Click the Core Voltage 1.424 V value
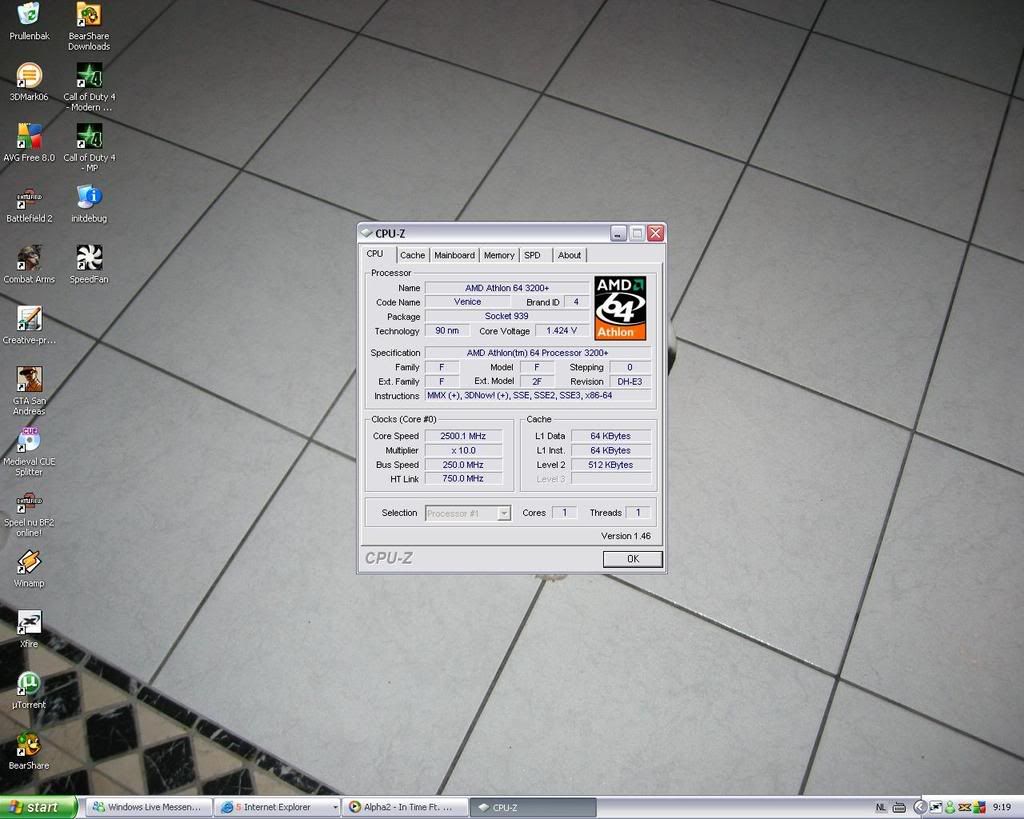 coord(562,330)
